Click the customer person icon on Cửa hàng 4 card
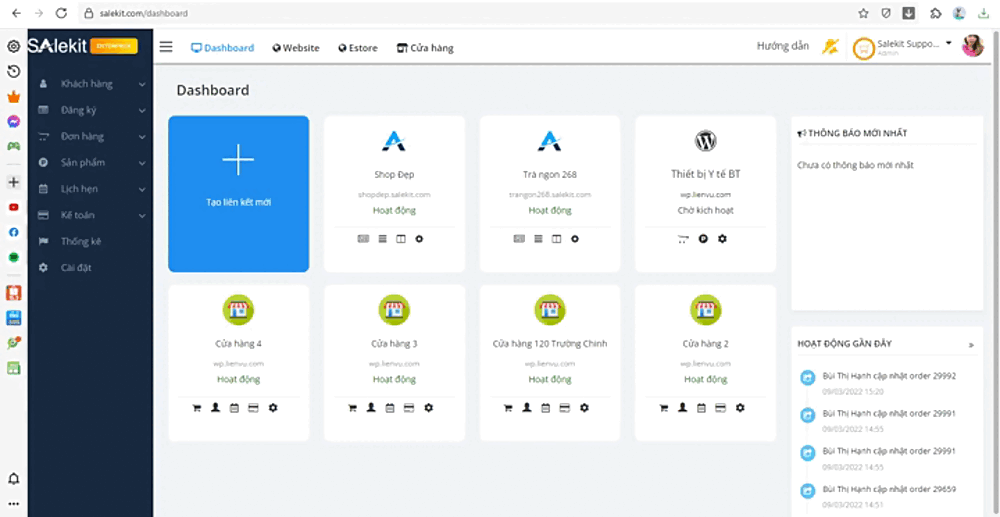This screenshot has width=1000, height=517. (x=216, y=407)
